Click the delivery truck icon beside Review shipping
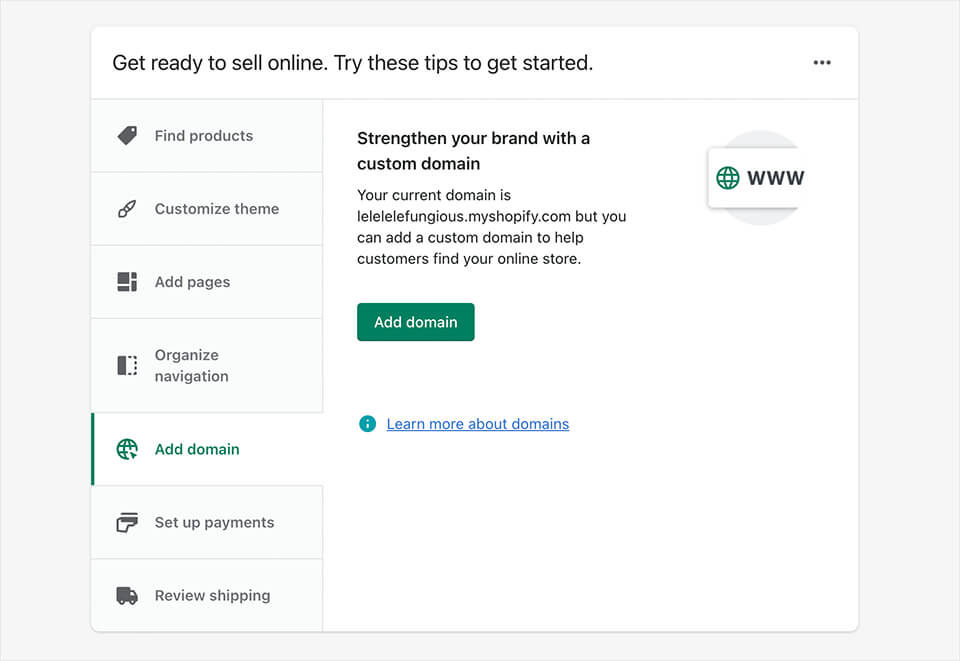This screenshot has width=960, height=661. point(127,596)
